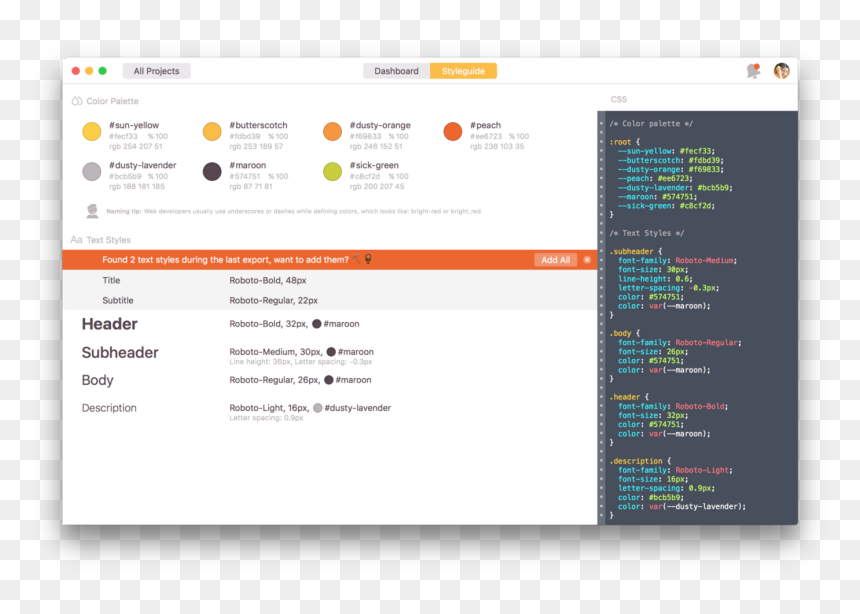Click the Title suggested text style
The width and height of the screenshot is (860, 614).
[x=330, y=280]
